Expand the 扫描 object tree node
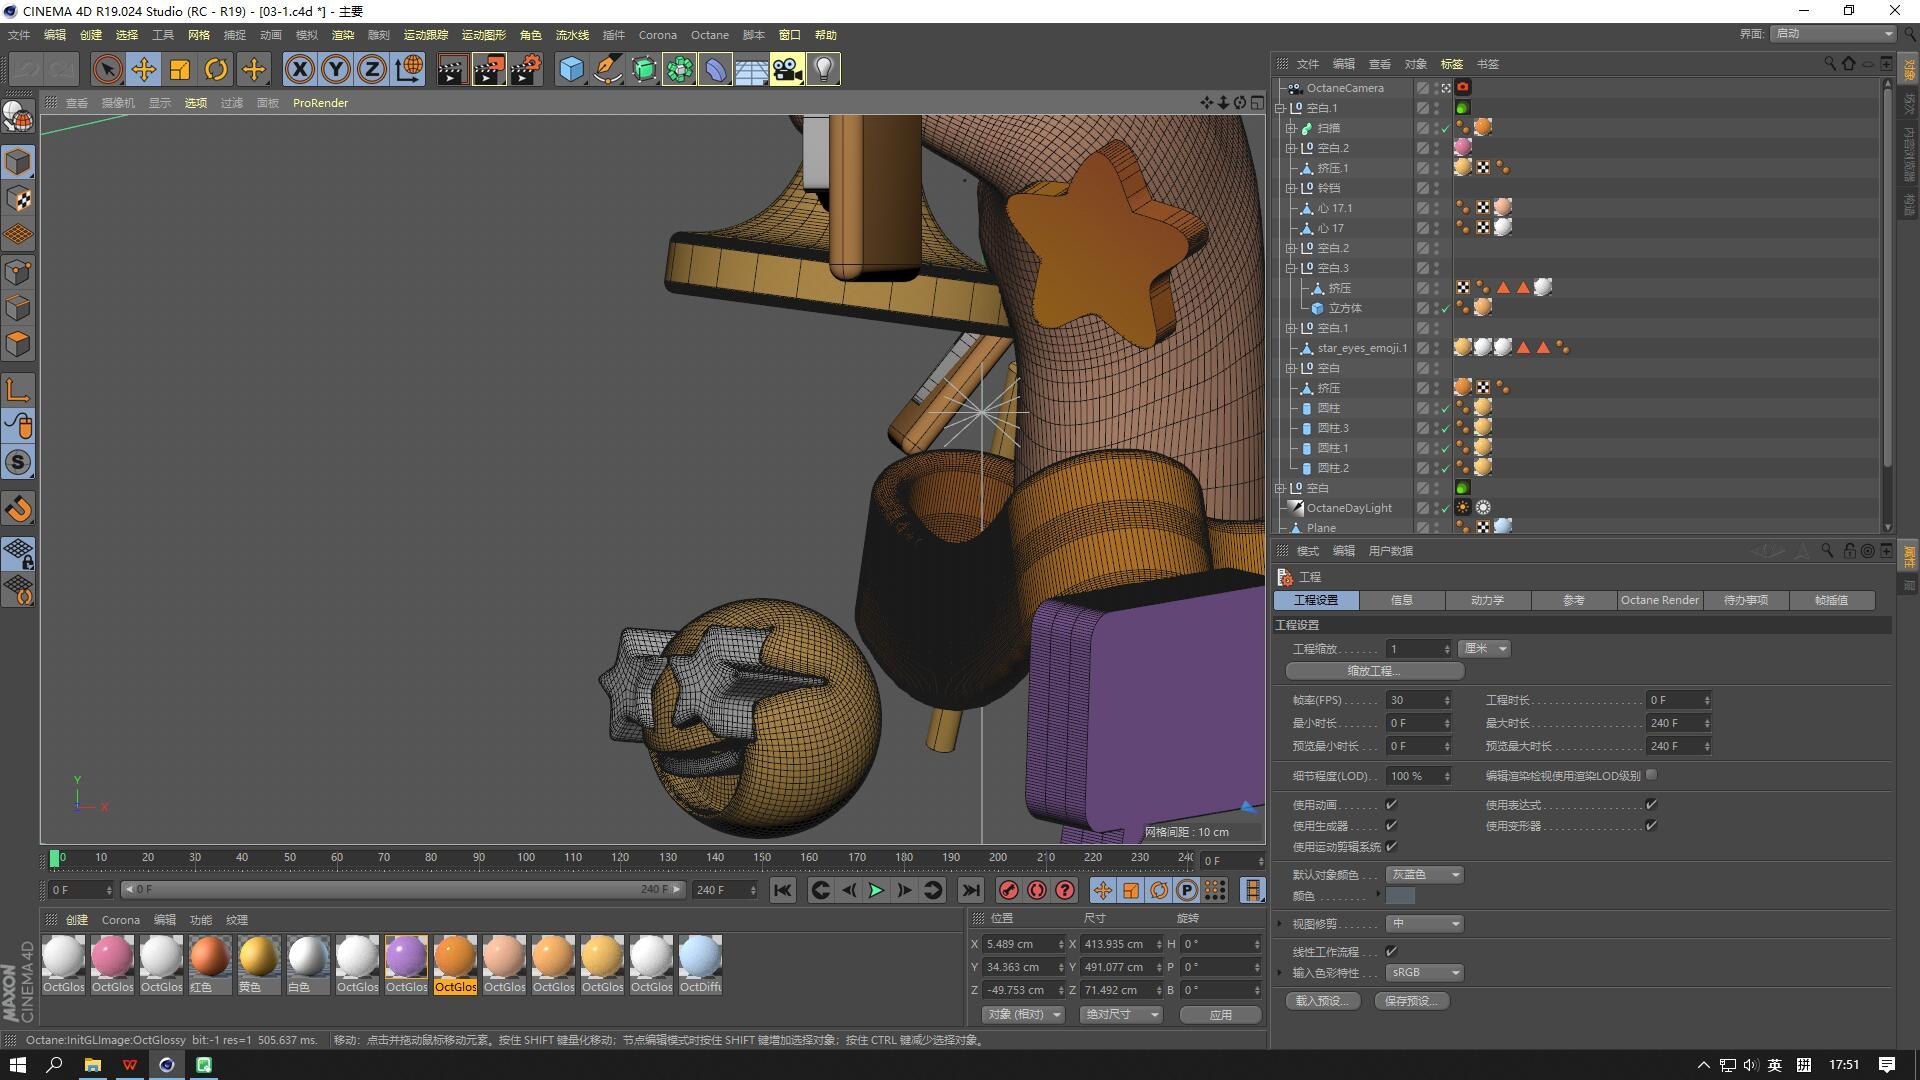The height and width of the screenshot is (1080, 1920). coord(1291,128)
